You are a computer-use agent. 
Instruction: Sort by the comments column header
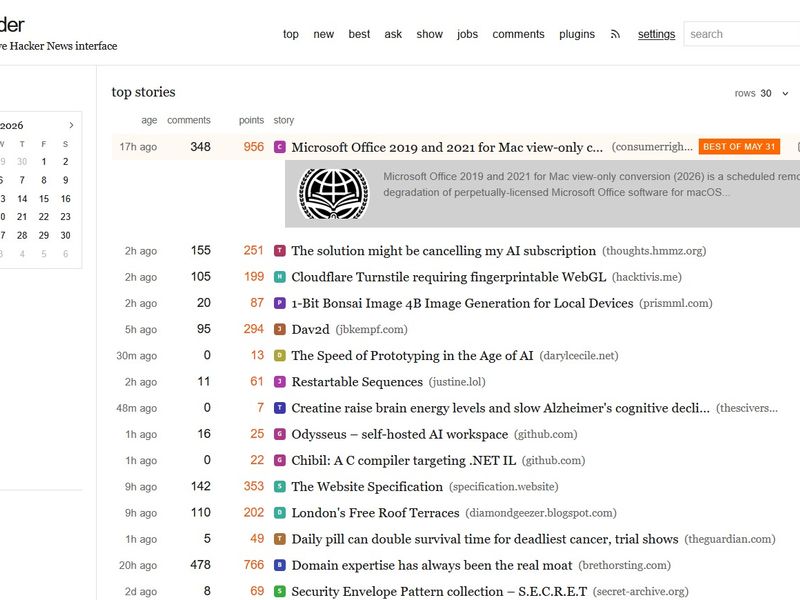point(189,120)
